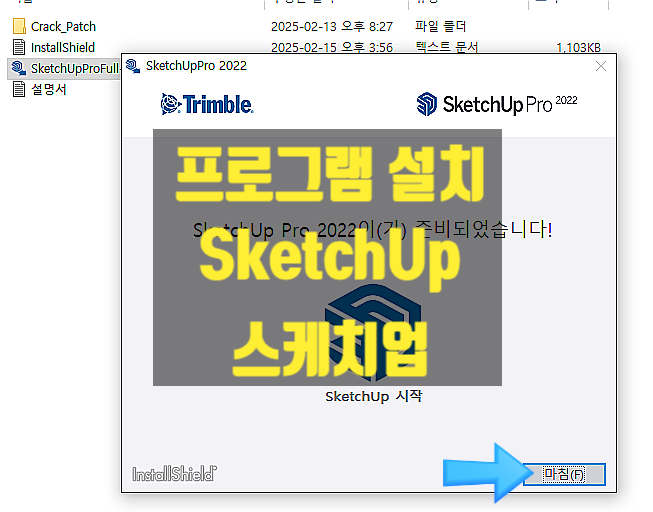Image resolution: width=653 pixels, height=512 pixels.
Task: Click date 2025-02-15 오후 3:56 in InstallShield row
Action: pyautogui.click(x=332, y=47)
